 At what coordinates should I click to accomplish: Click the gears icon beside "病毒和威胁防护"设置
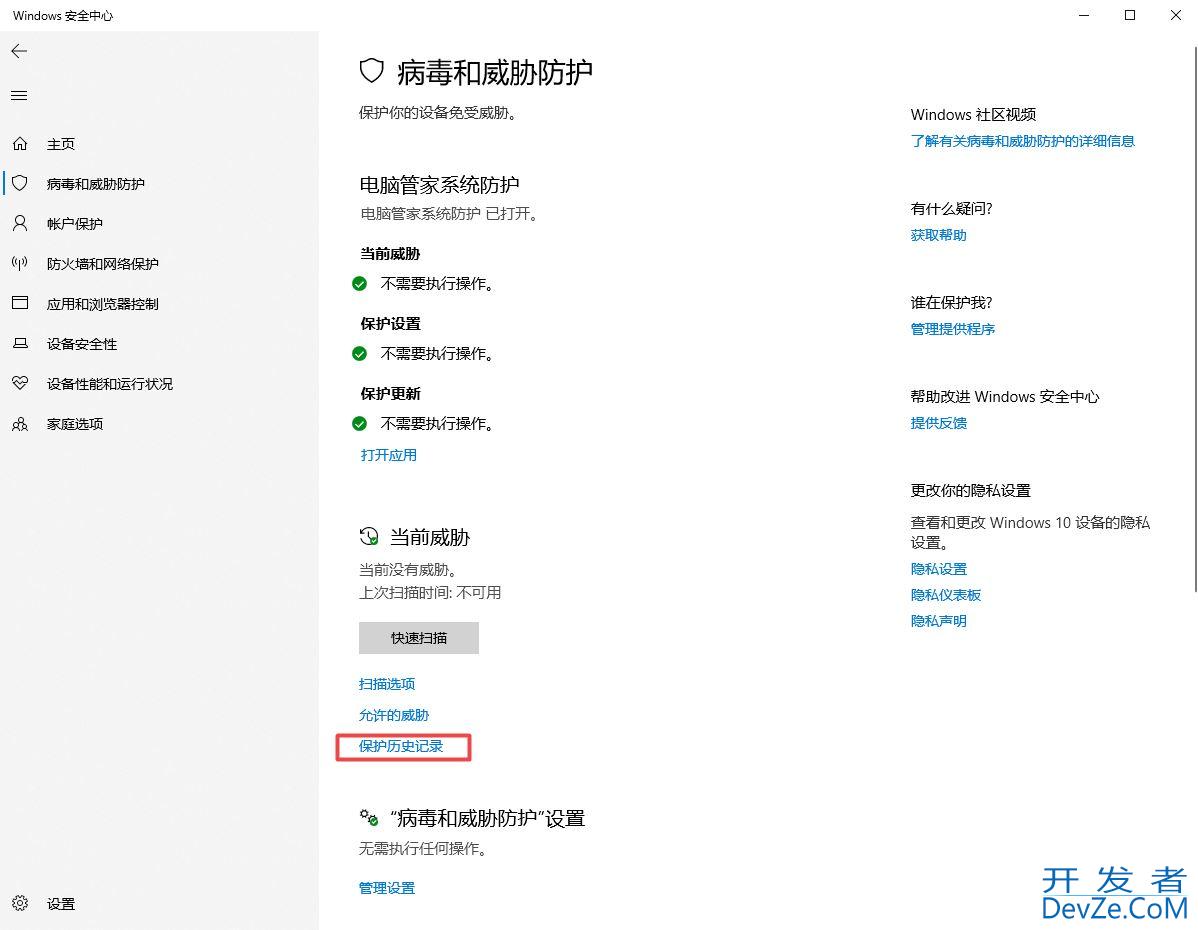pos(369,818)
